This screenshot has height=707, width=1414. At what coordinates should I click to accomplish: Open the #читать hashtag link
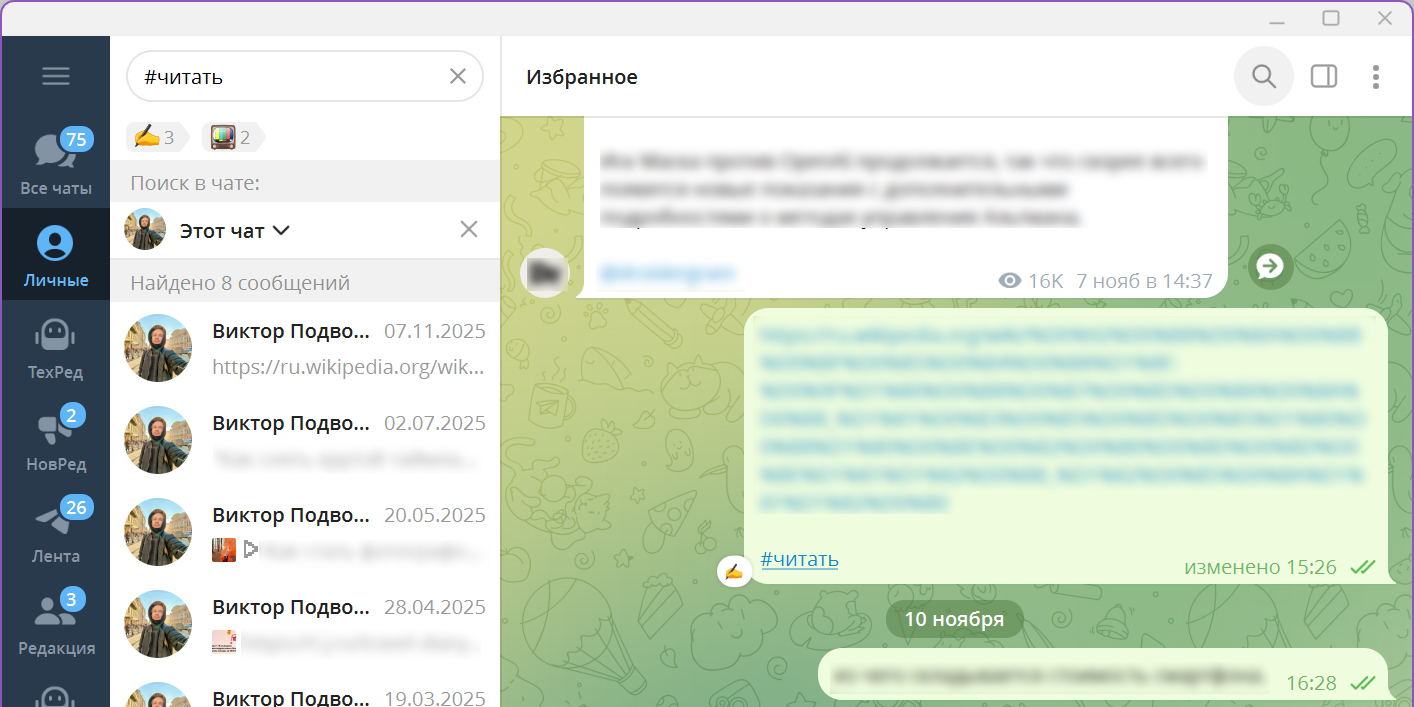798,560
